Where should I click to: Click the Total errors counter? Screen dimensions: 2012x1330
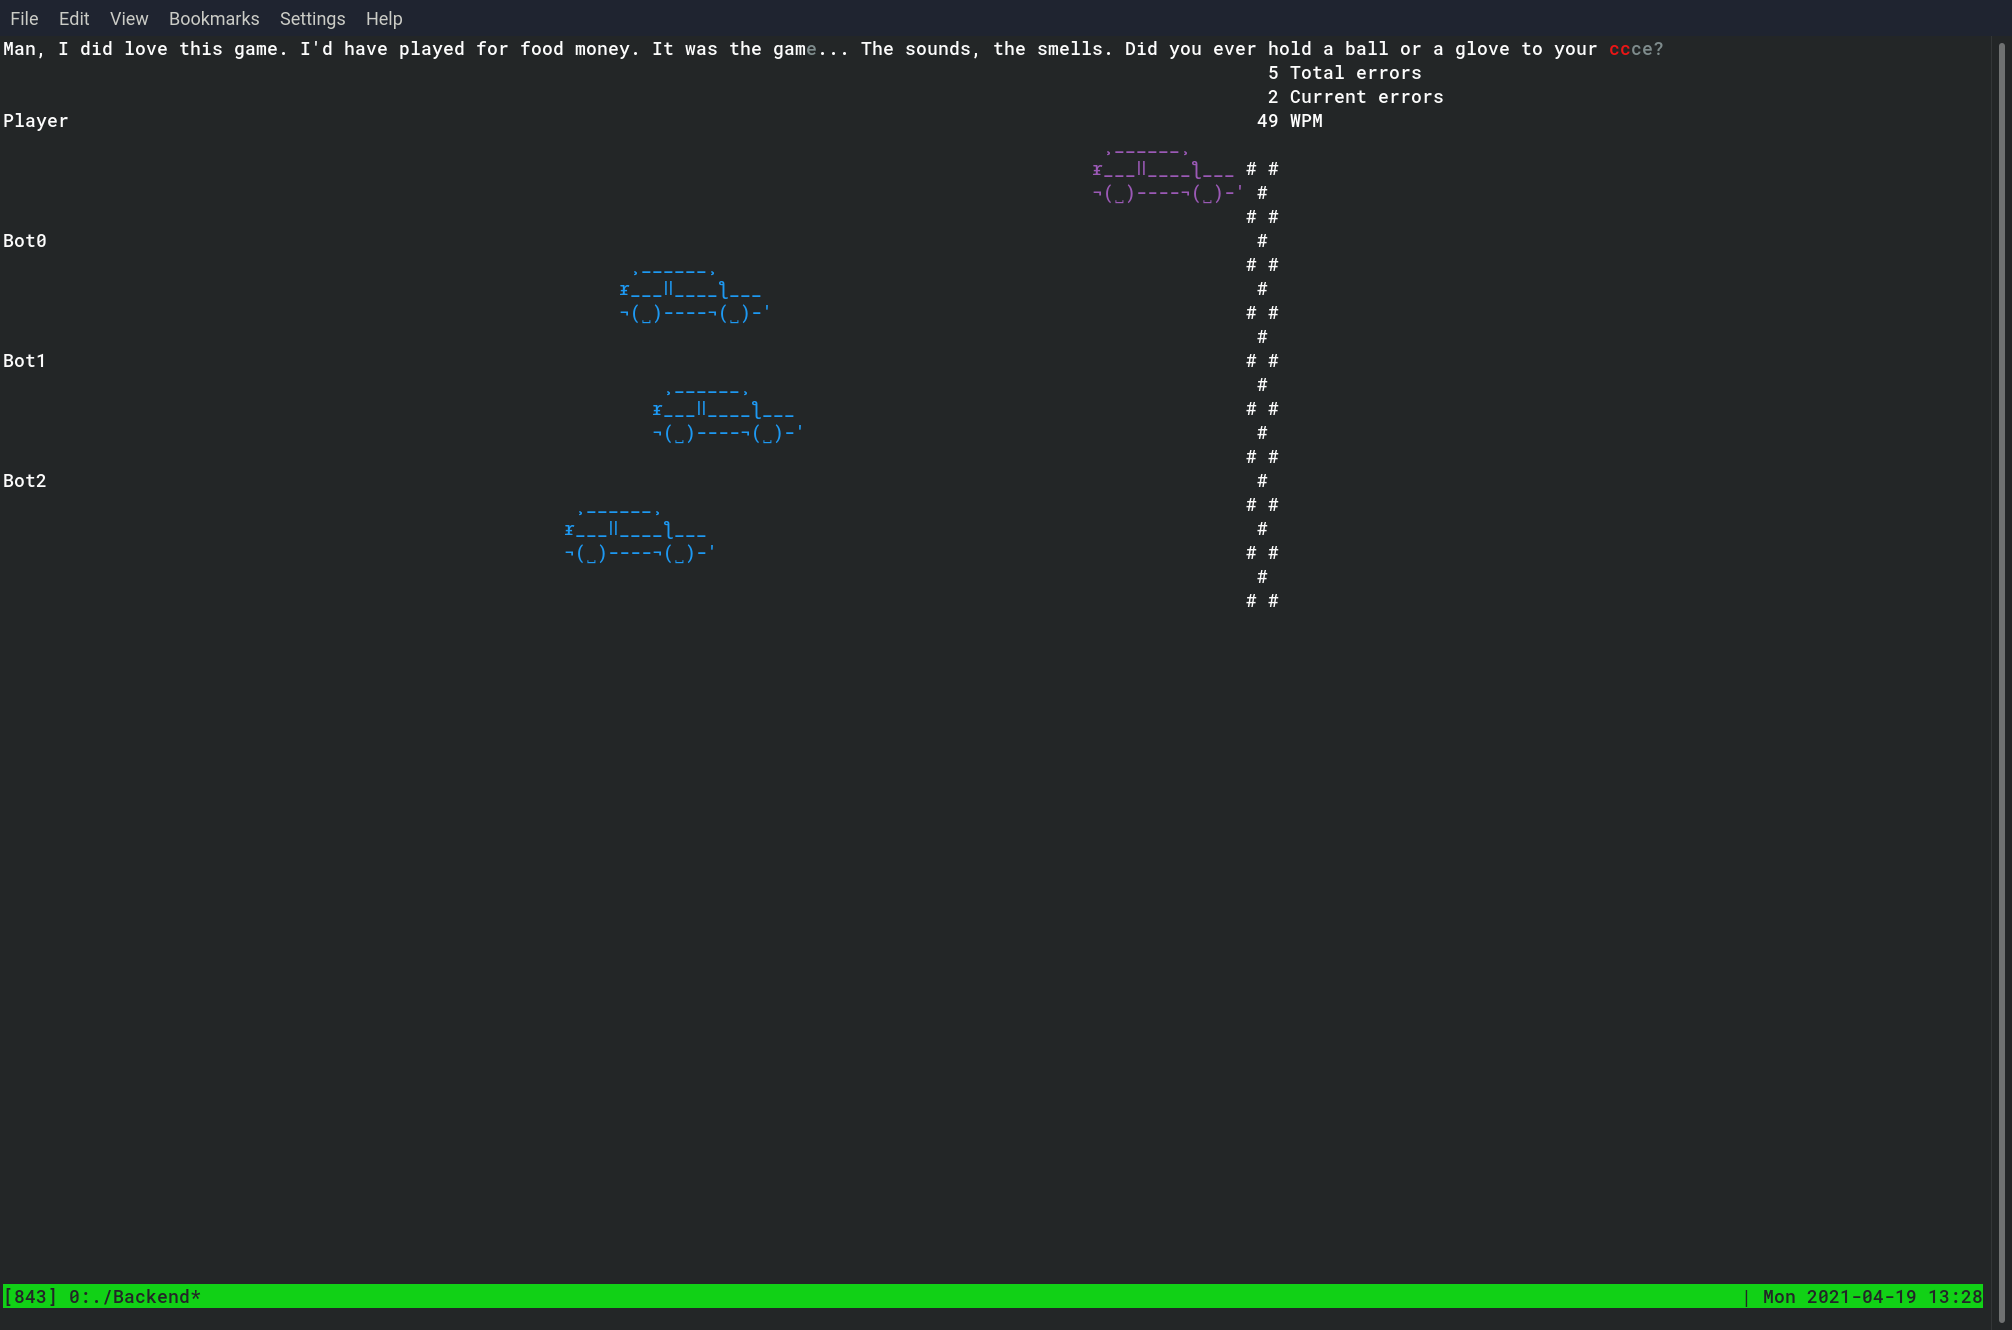(1344, 73)
